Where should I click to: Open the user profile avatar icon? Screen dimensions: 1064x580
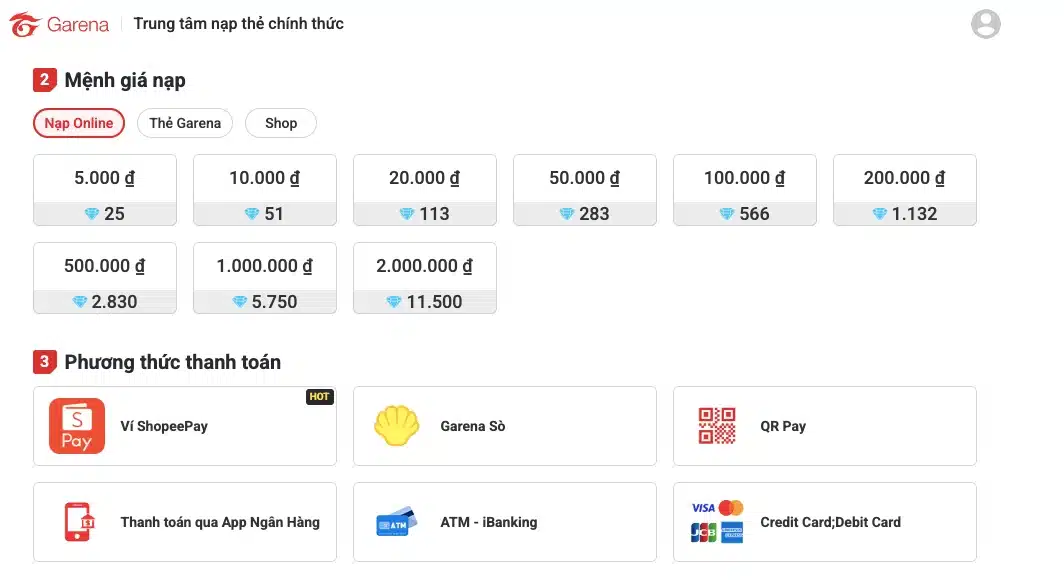pyautogui.click(x=985, y=24)
